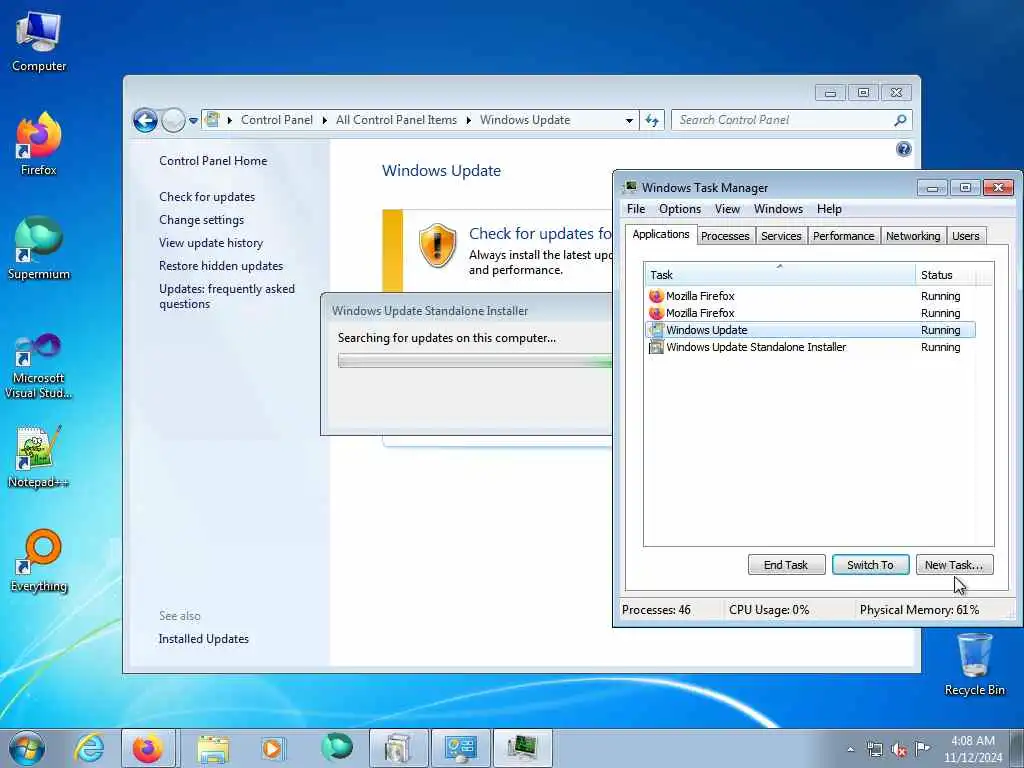Open the Task Manager Options menu
Viewport: 1024px width, 768px height.
tap(679, 209)
